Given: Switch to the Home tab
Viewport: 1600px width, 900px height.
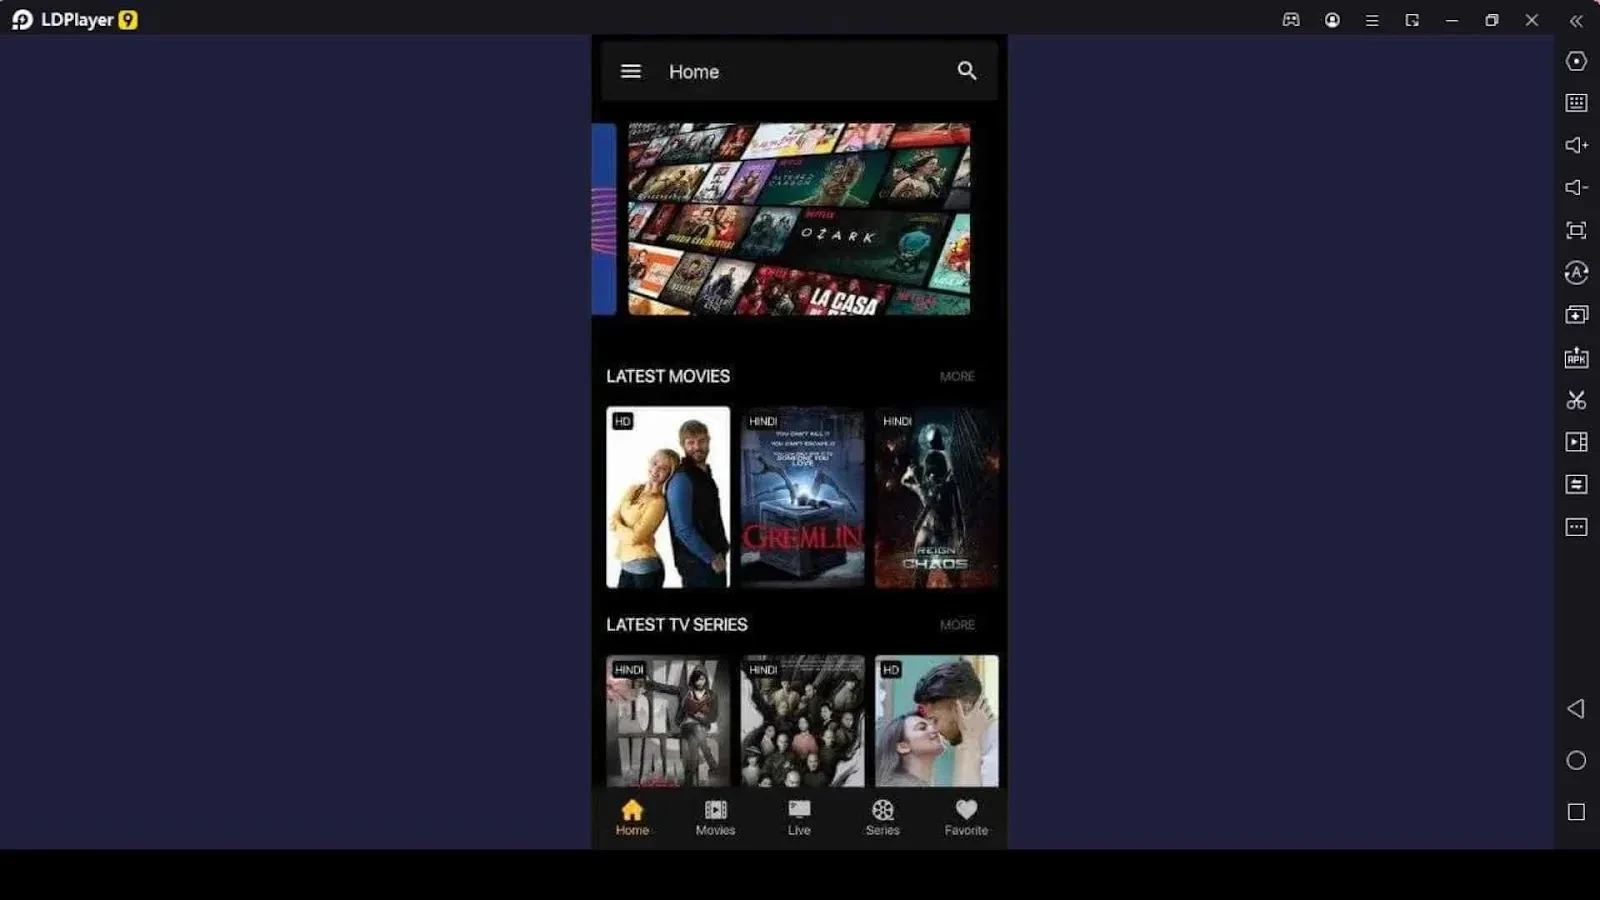Looking at the screenshot, I should pos(632,817).
